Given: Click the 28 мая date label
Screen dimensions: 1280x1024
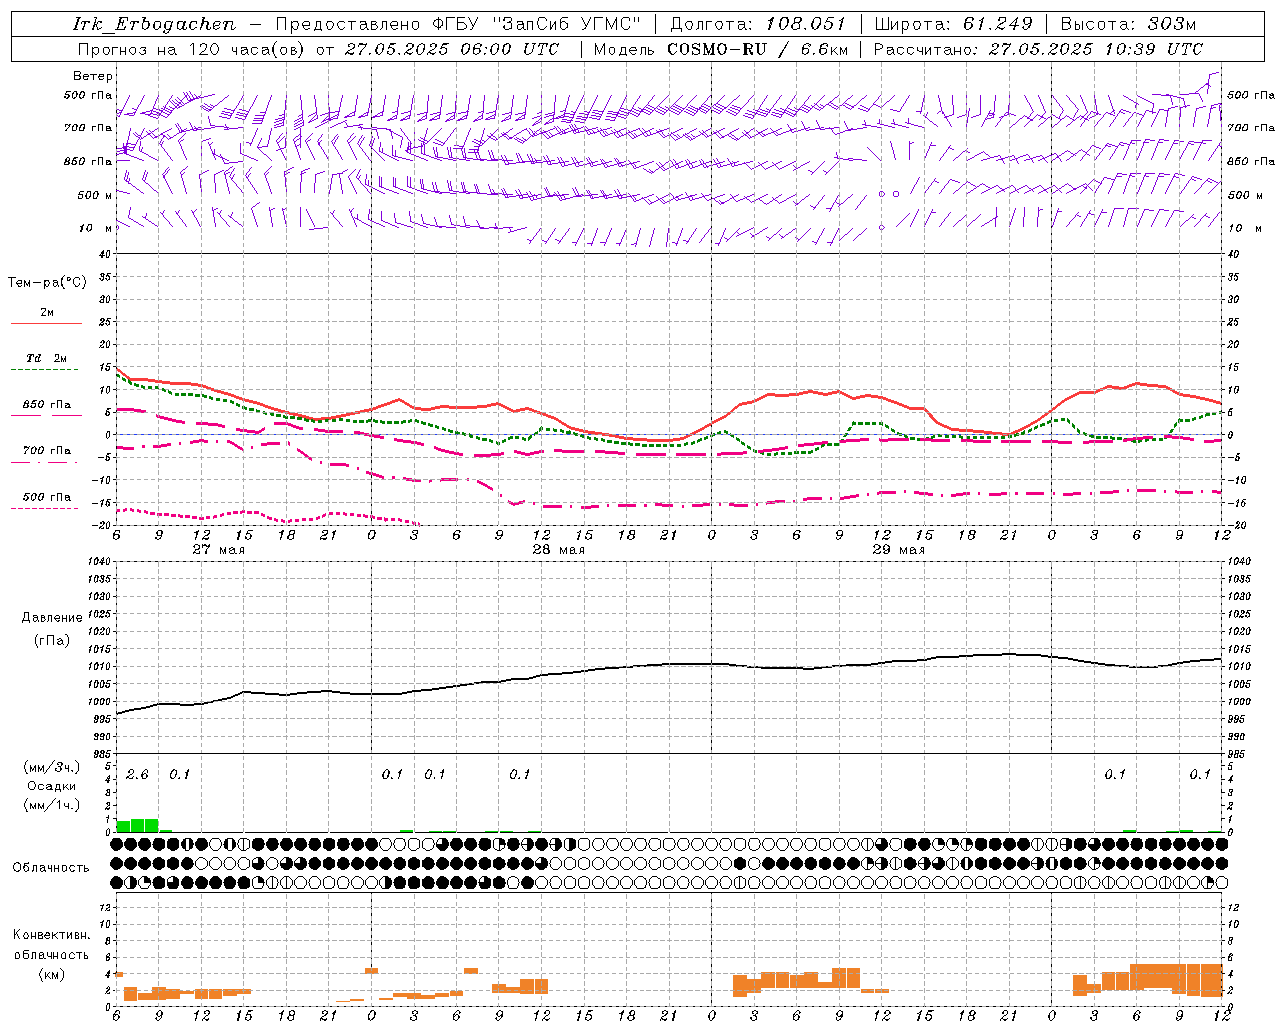Looking at the screenshot, I should point(558,550).
